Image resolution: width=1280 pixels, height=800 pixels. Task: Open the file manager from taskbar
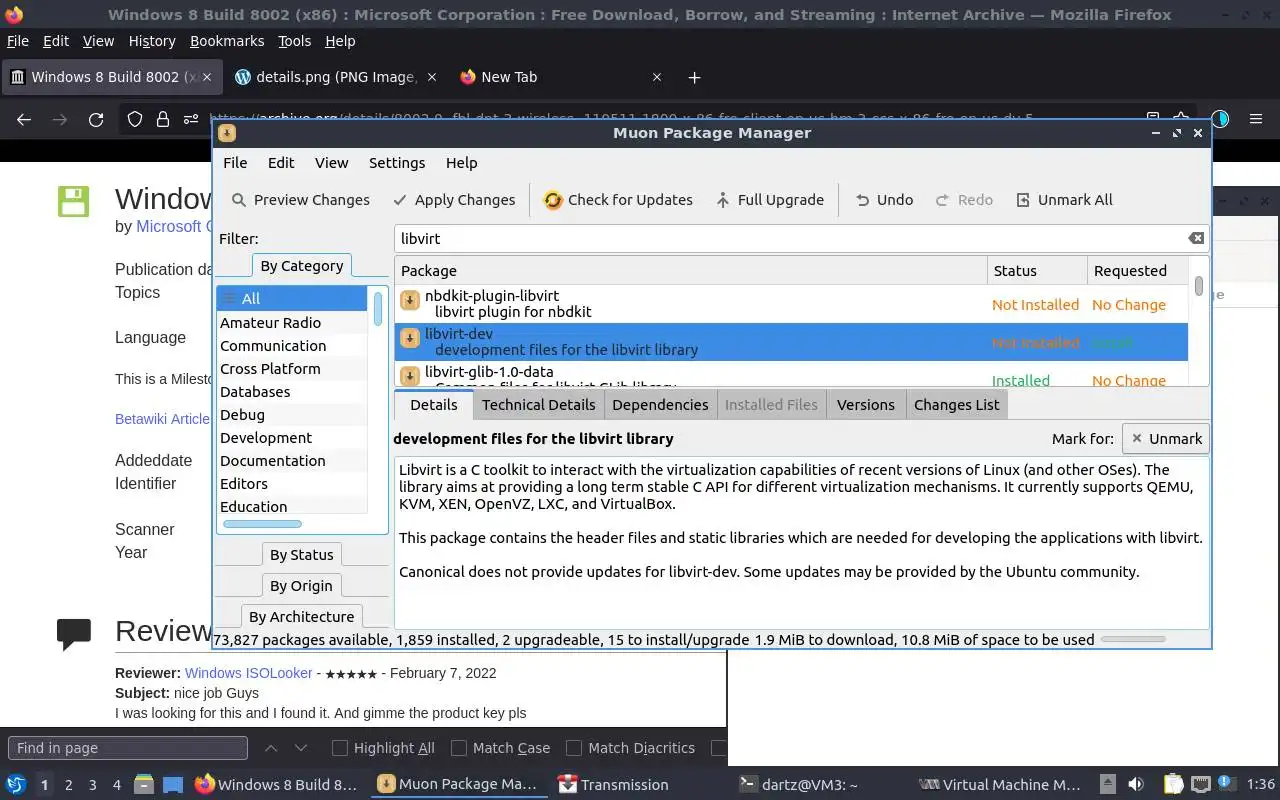(x=144, y=785)
